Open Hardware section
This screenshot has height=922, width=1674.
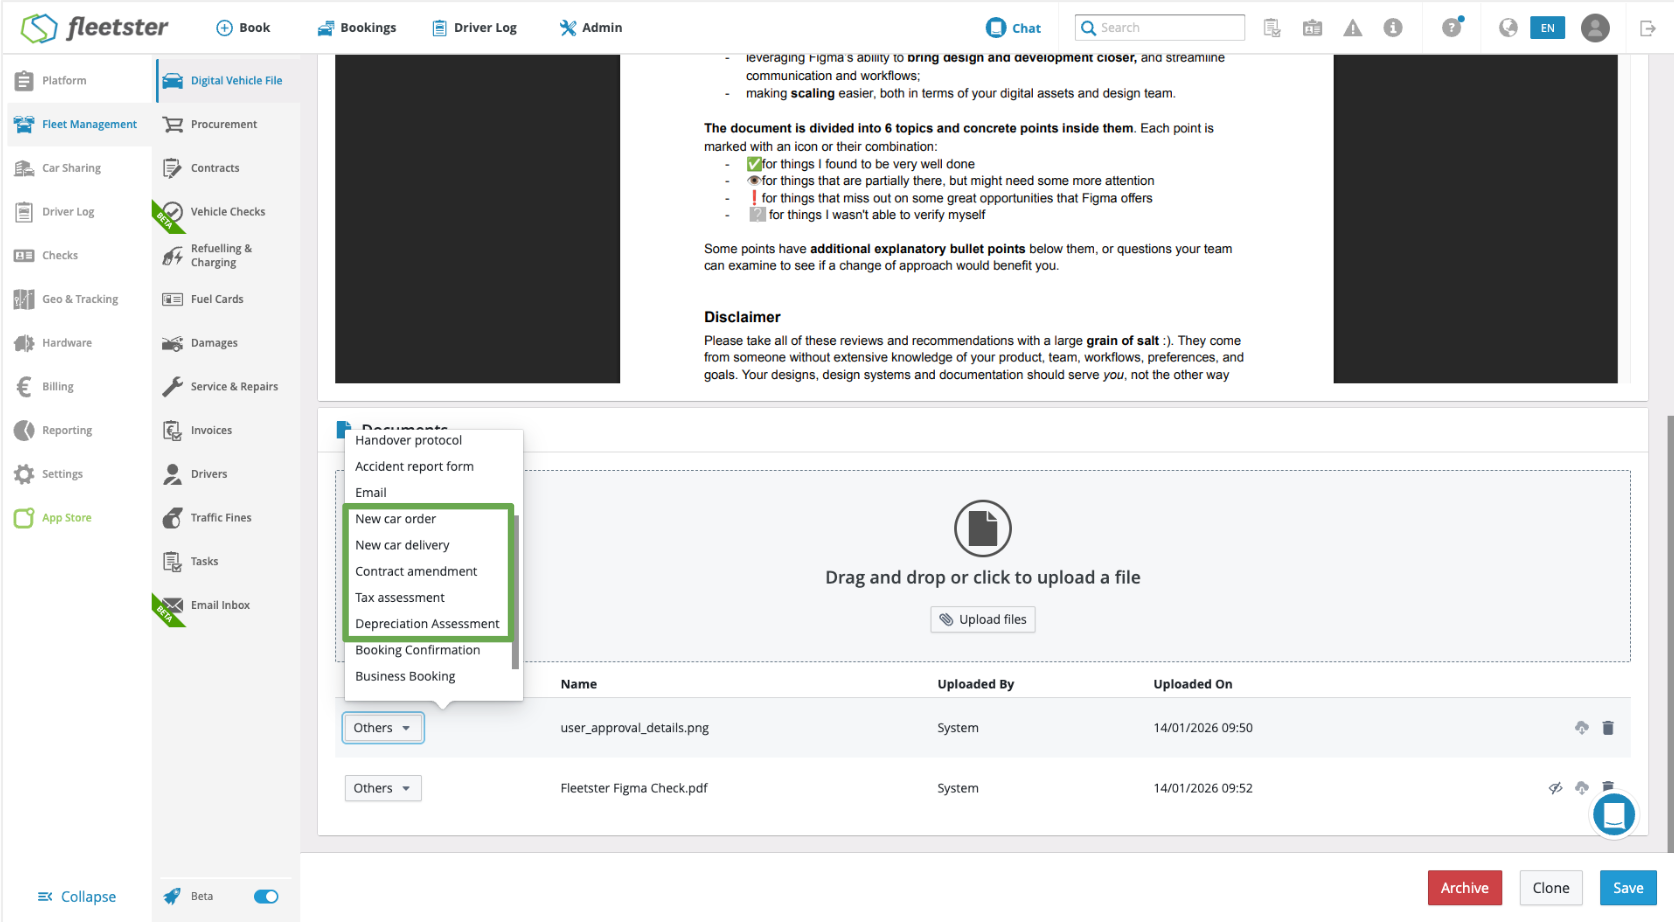tap(53, 343)
